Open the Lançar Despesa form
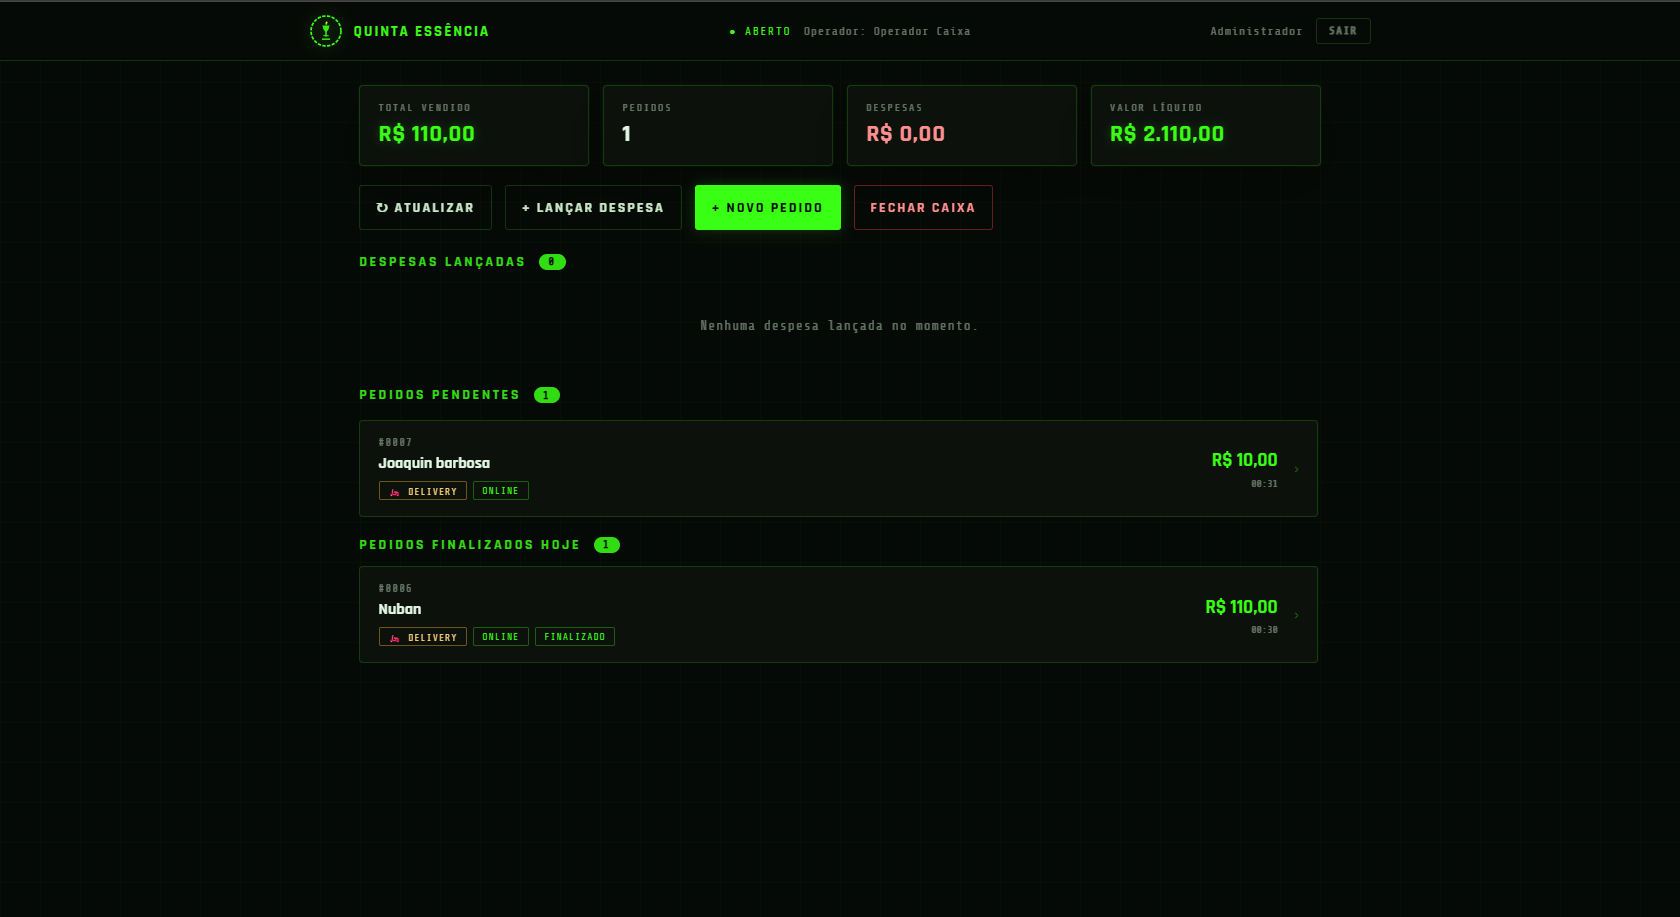The width and height of the screenshot is (1680, 917). click(593, 208)
